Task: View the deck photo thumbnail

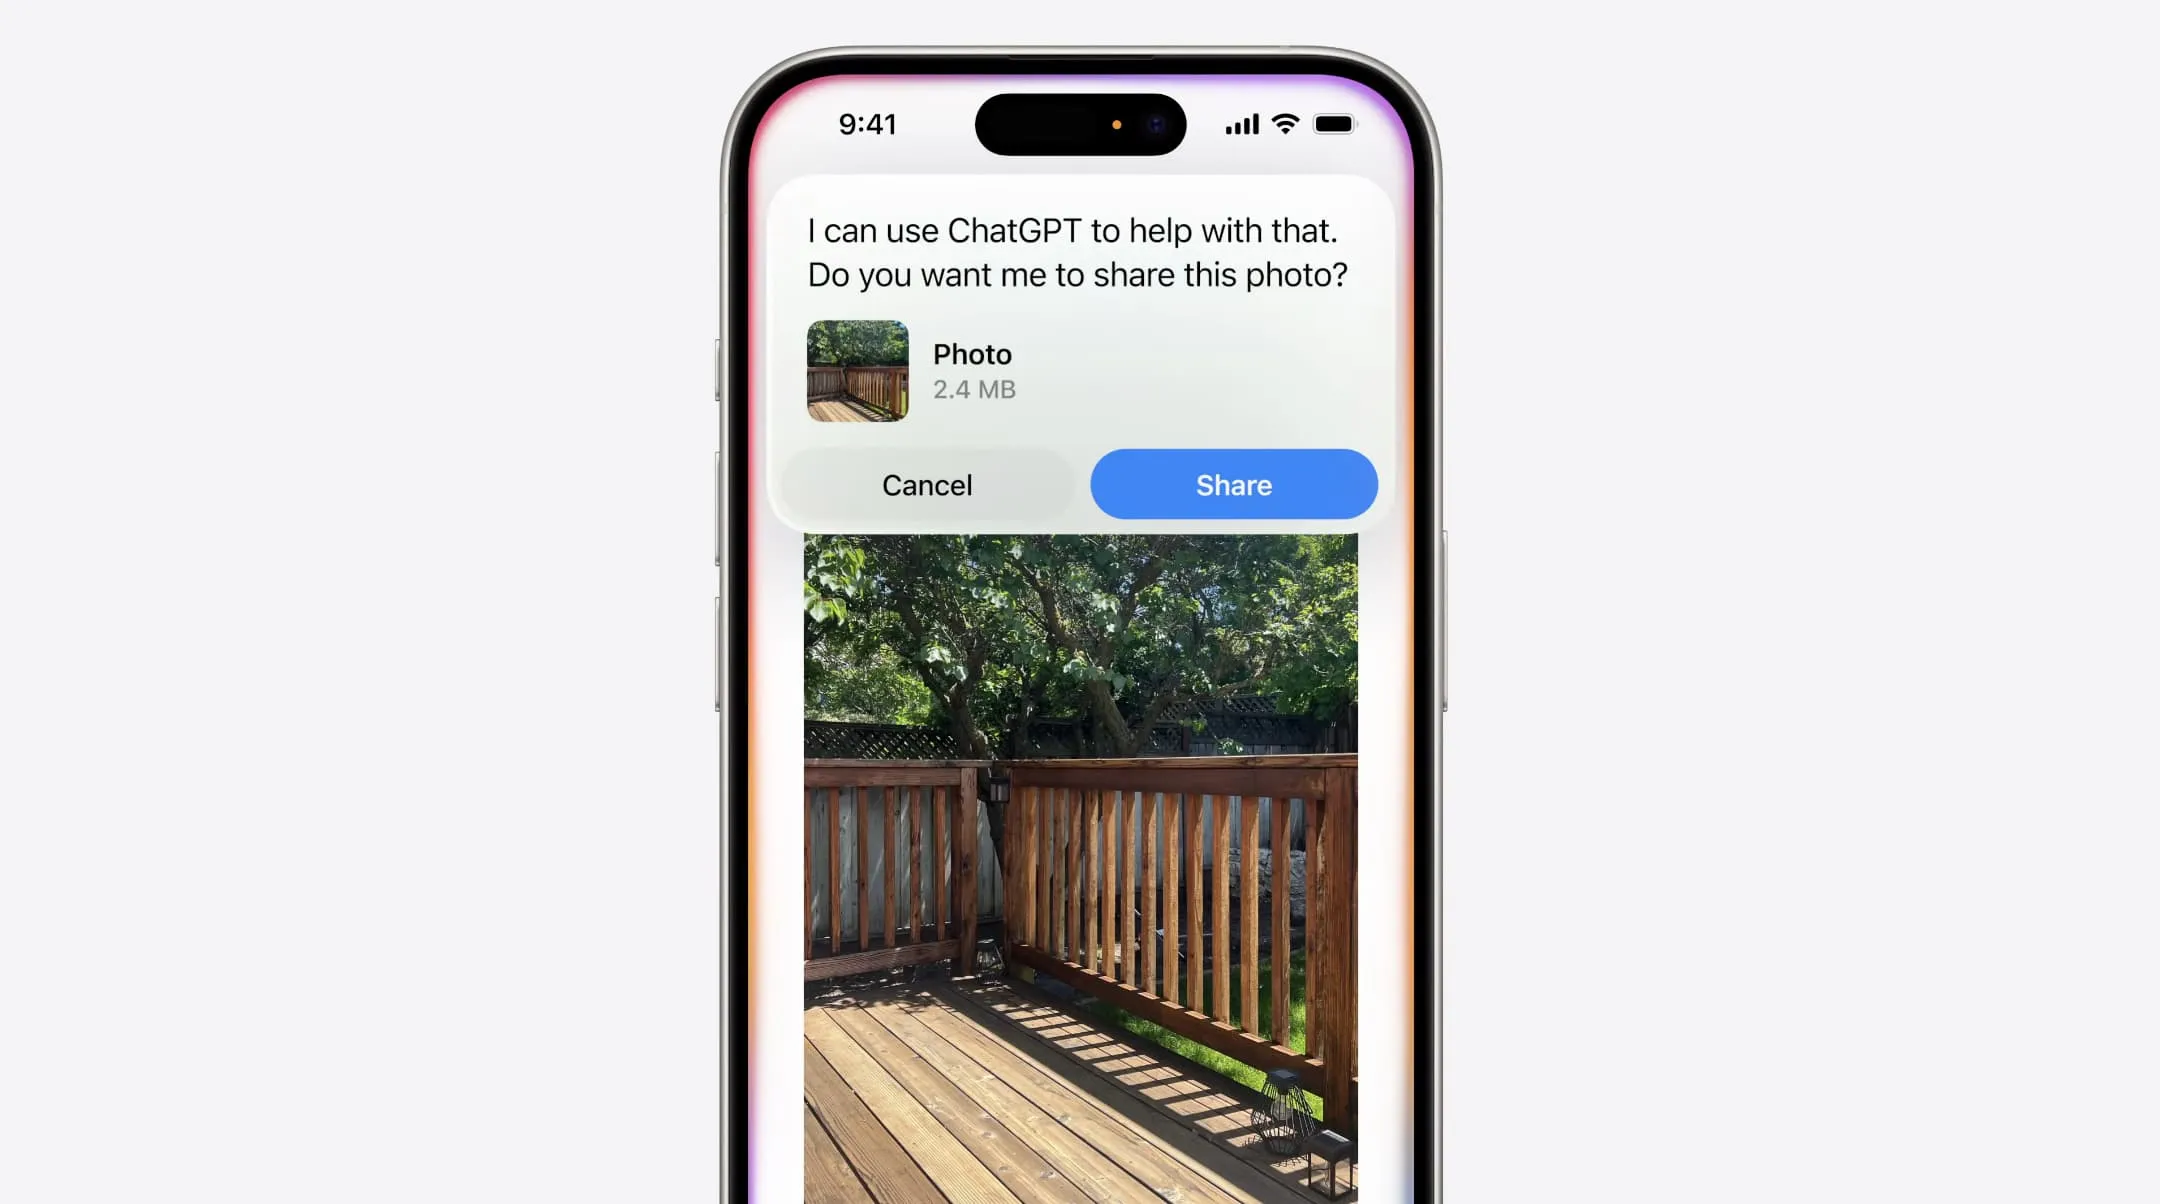Action: coord(858,369)
